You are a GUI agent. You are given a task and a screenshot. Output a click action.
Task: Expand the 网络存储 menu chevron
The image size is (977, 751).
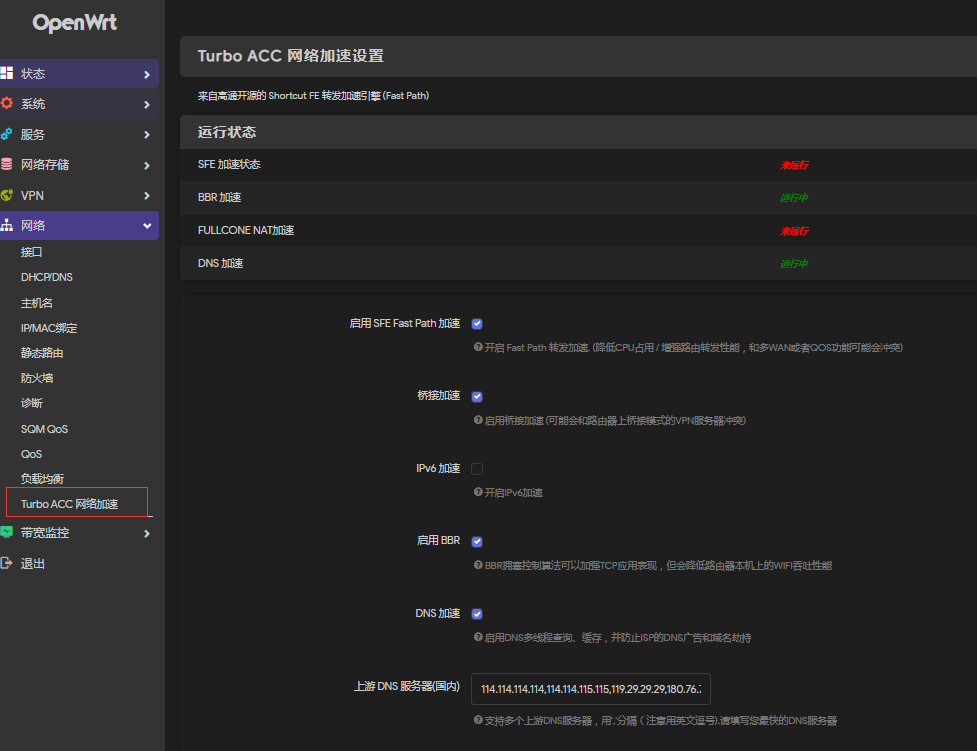click(147, 165)
